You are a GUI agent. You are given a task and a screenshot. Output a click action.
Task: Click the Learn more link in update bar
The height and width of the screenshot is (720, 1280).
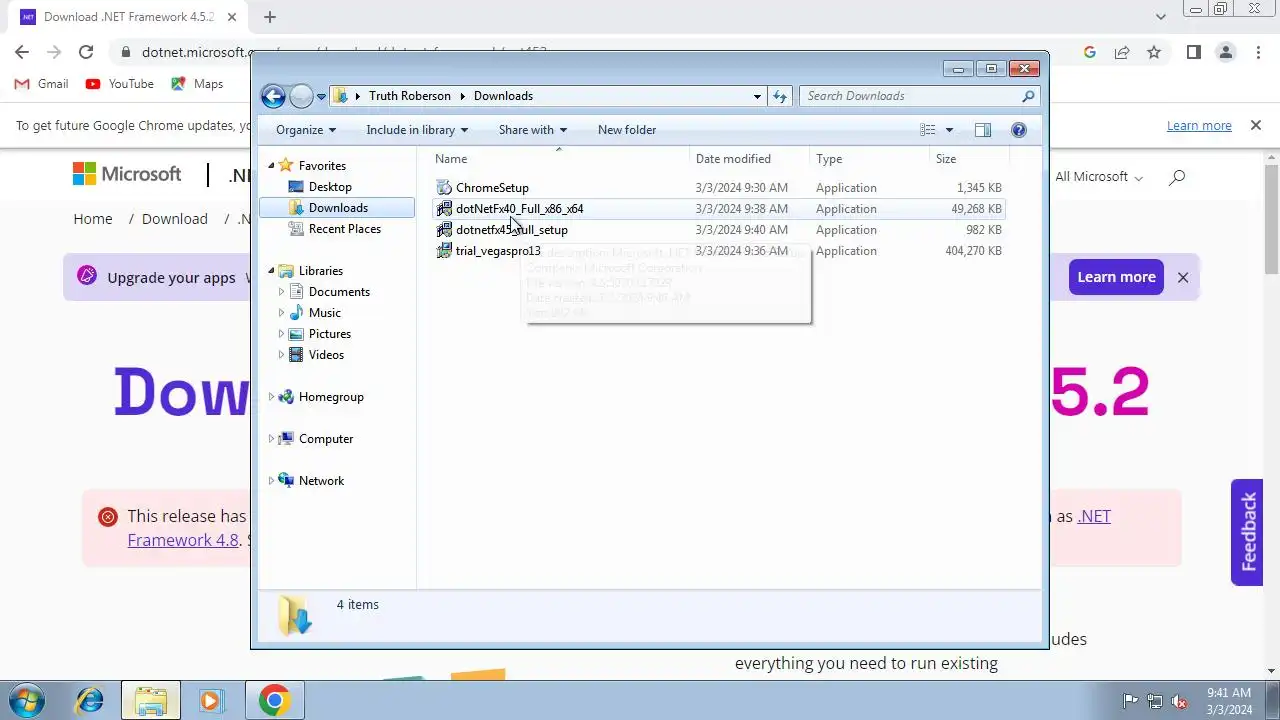click(1199, 126)
